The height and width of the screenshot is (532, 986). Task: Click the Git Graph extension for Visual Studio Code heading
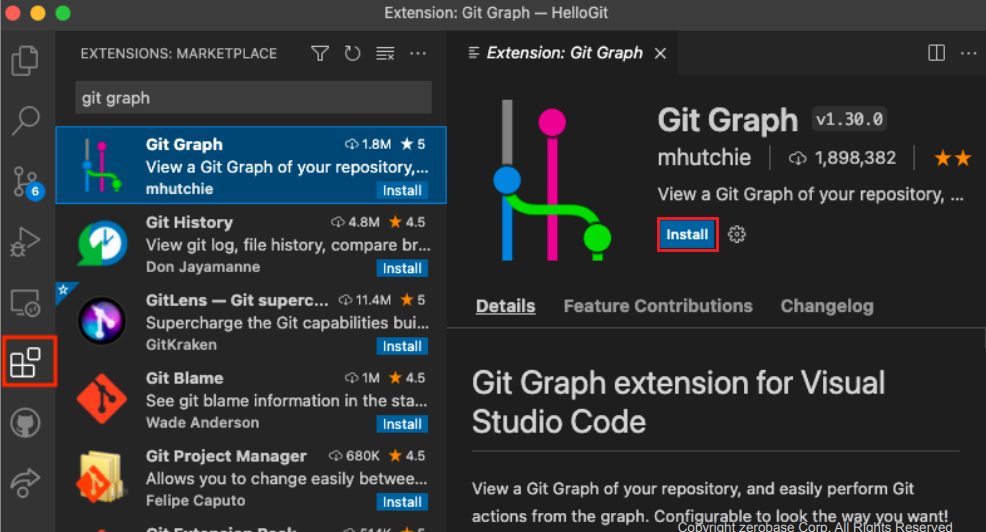(x=679, y=402)
